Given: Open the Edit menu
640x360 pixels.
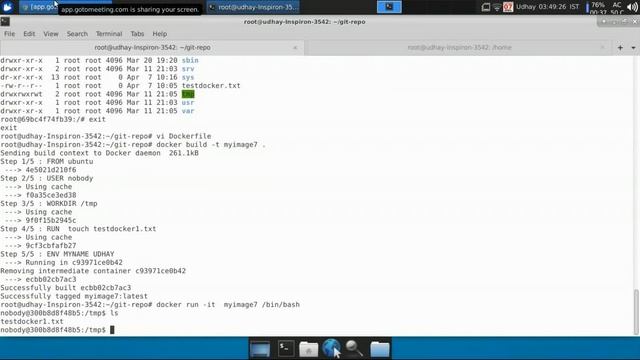Looking at the screenshot, I should coord(29,34).
